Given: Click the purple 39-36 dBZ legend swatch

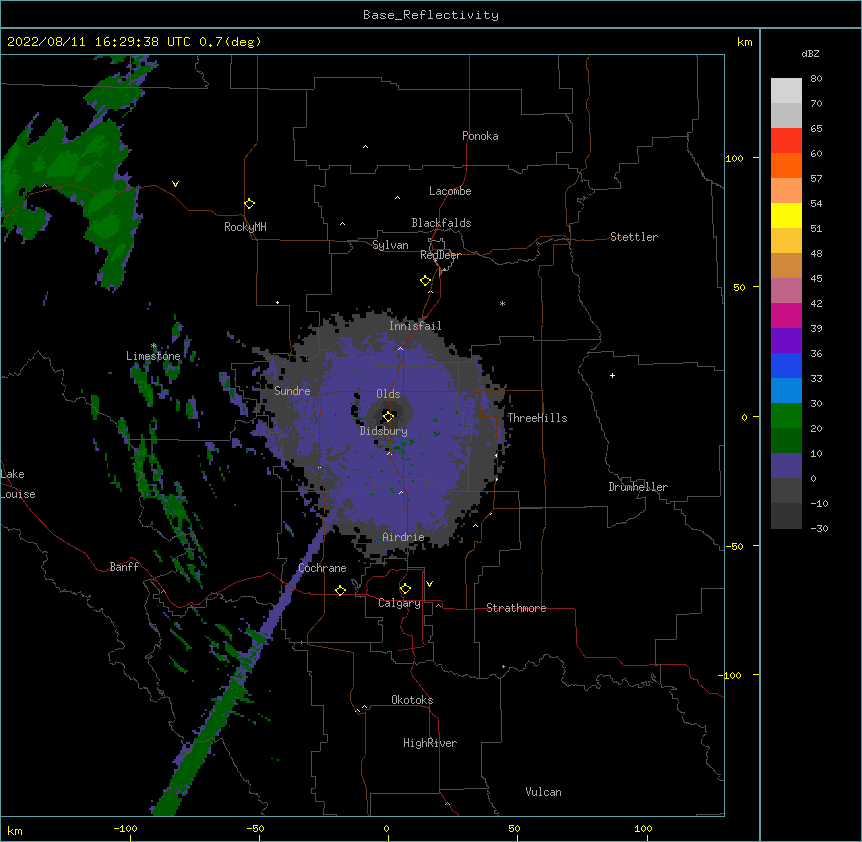Looking at the screenshot, I should (x=786, y=341).
